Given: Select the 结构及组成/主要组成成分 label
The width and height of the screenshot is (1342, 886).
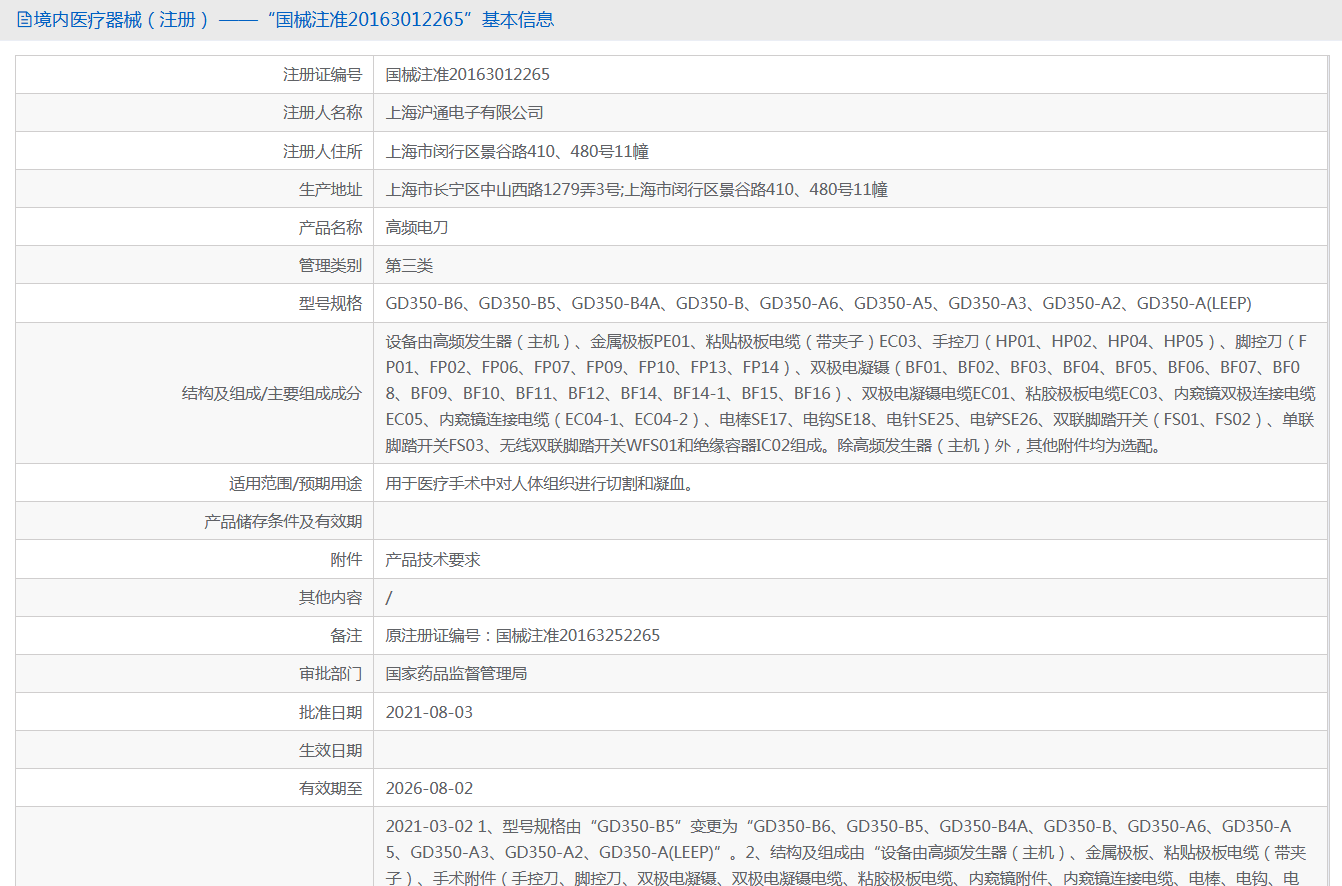Looking at the screenshot, I should tap(194, 393).
